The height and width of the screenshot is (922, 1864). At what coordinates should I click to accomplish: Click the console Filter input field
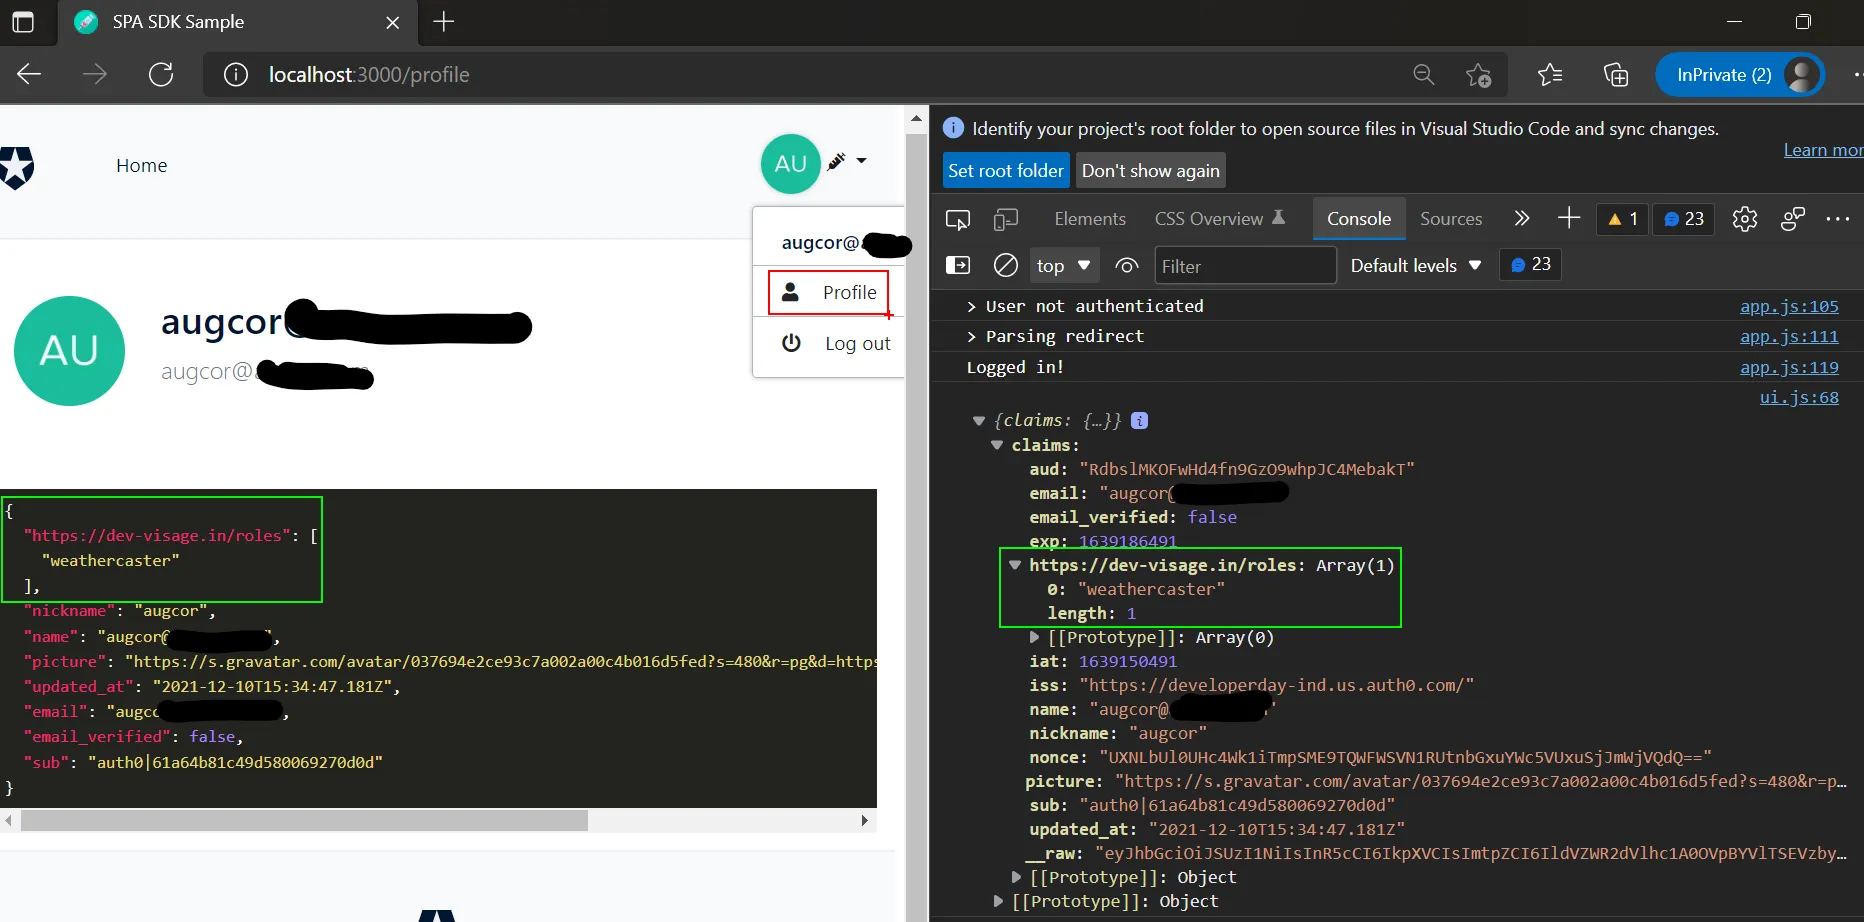(x=1245, y=266)
